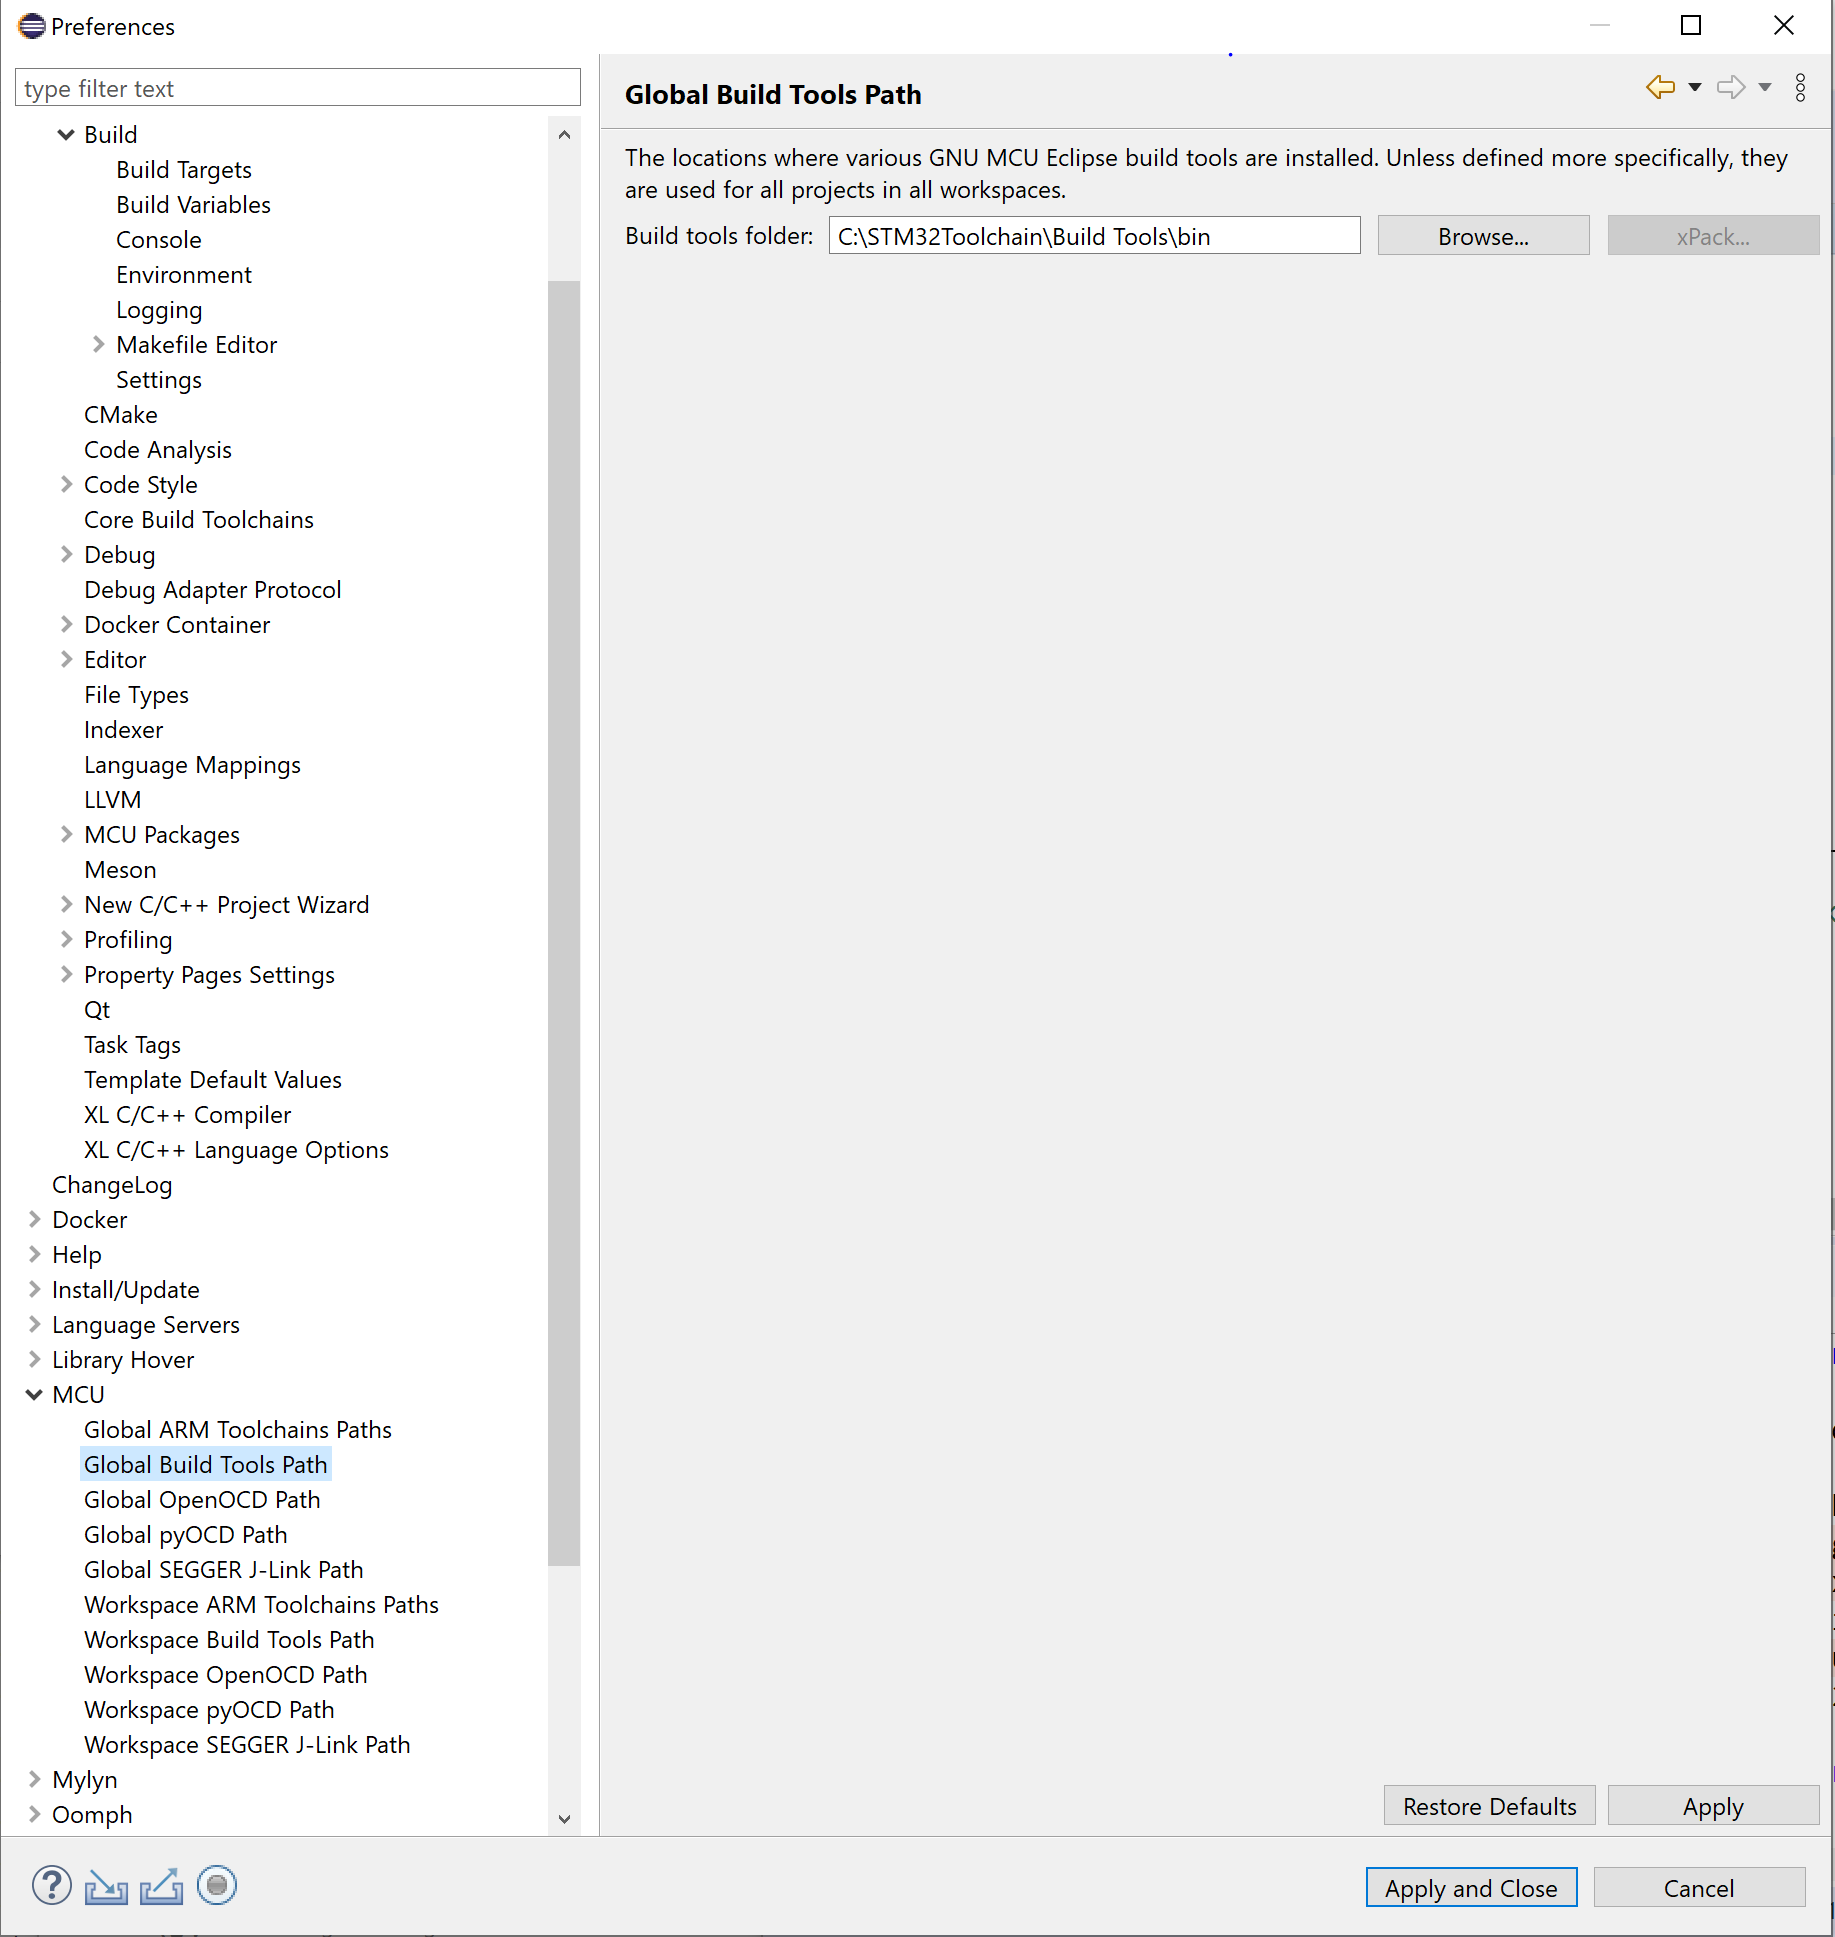Viewport: 1835px width, 1937px height.
Task: Open the Console preferences page
Action: point(159,239)
